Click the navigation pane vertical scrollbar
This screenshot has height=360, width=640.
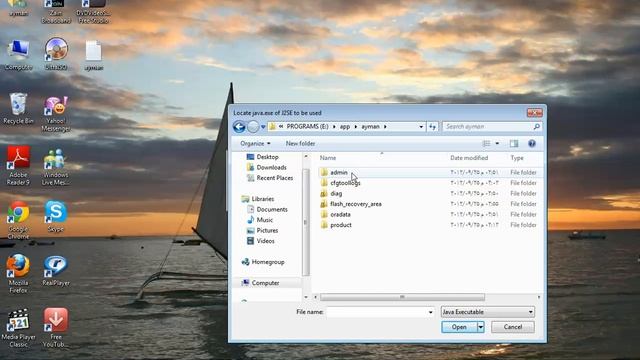(x=306, y=222)
